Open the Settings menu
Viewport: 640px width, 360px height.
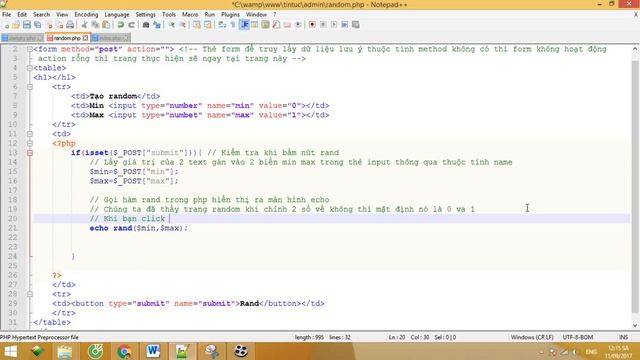(145, 14)
